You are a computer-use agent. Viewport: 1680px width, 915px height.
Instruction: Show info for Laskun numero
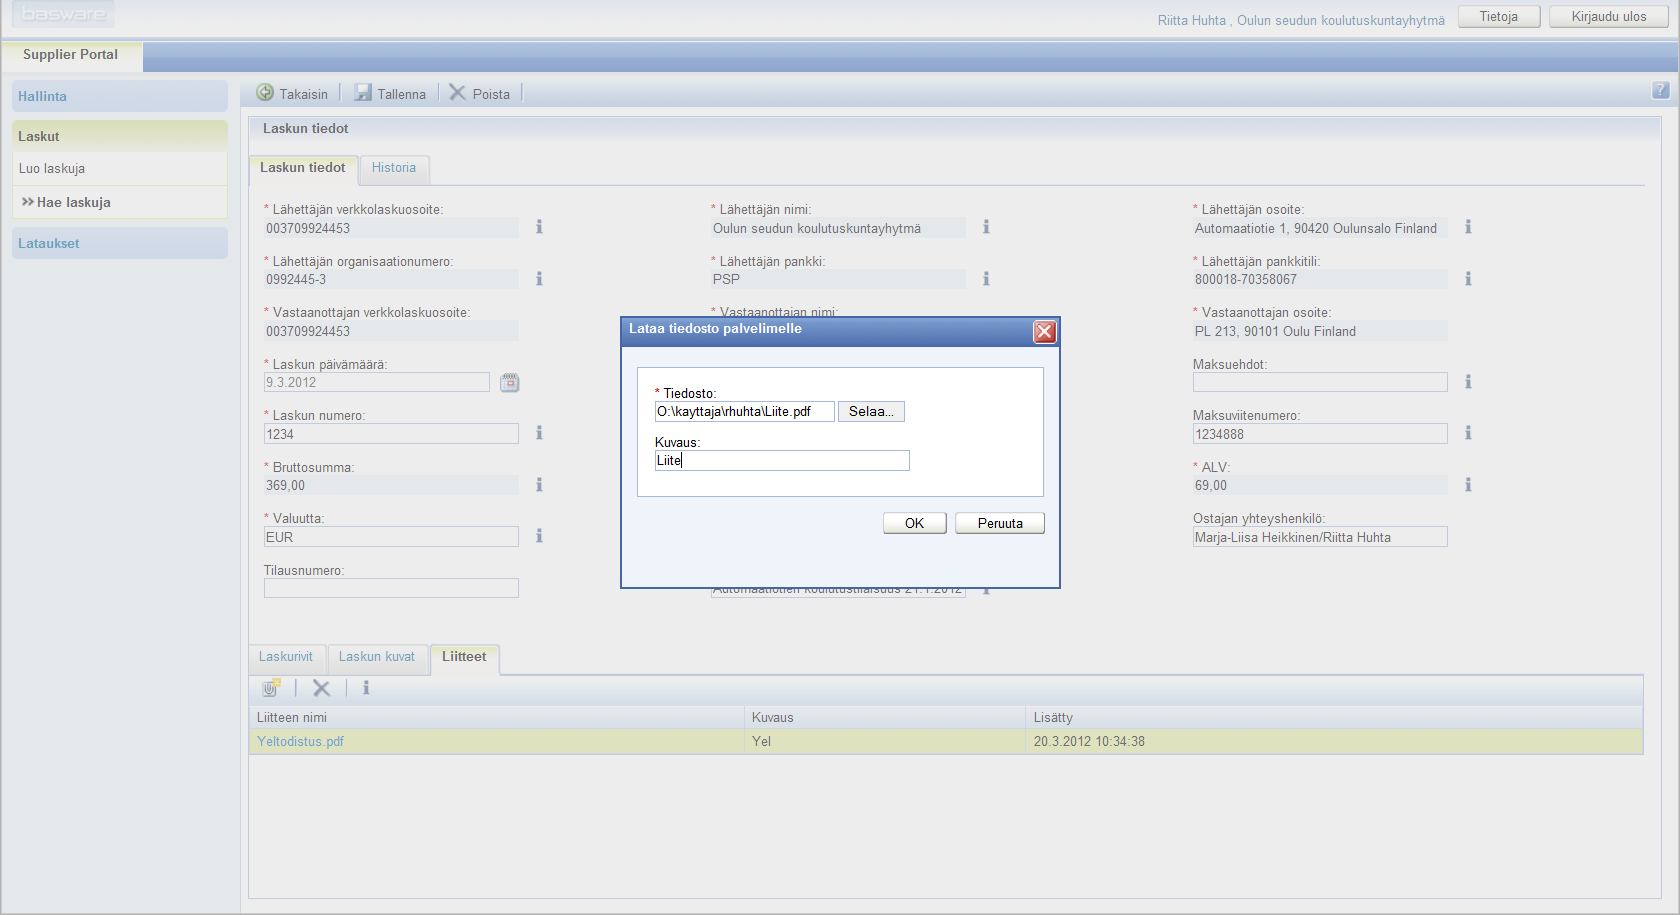[x=539, y=433]
